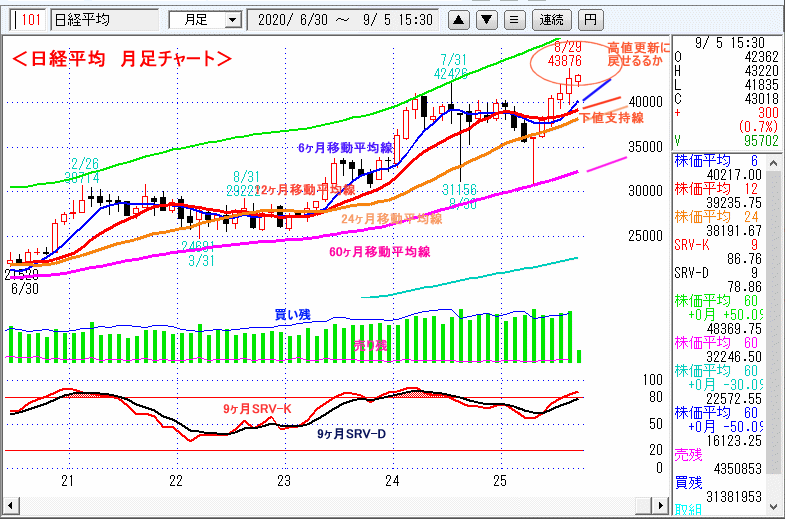Image resolution: width=785 pixels, height=519 pixels.
Task: Click the value 16123.25
Action: pos(734,441)
